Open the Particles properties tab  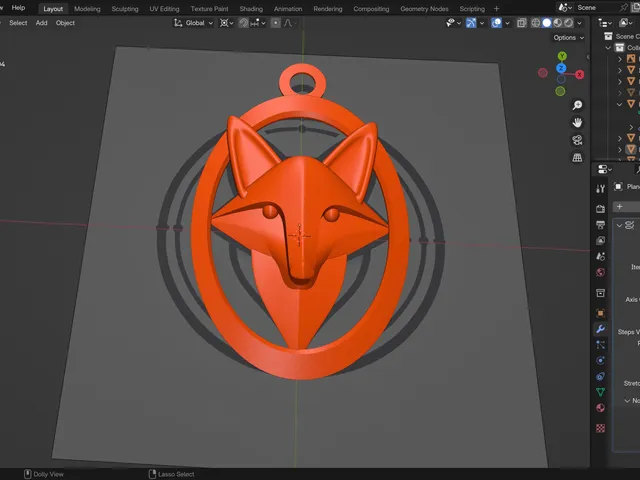point(600,345)
